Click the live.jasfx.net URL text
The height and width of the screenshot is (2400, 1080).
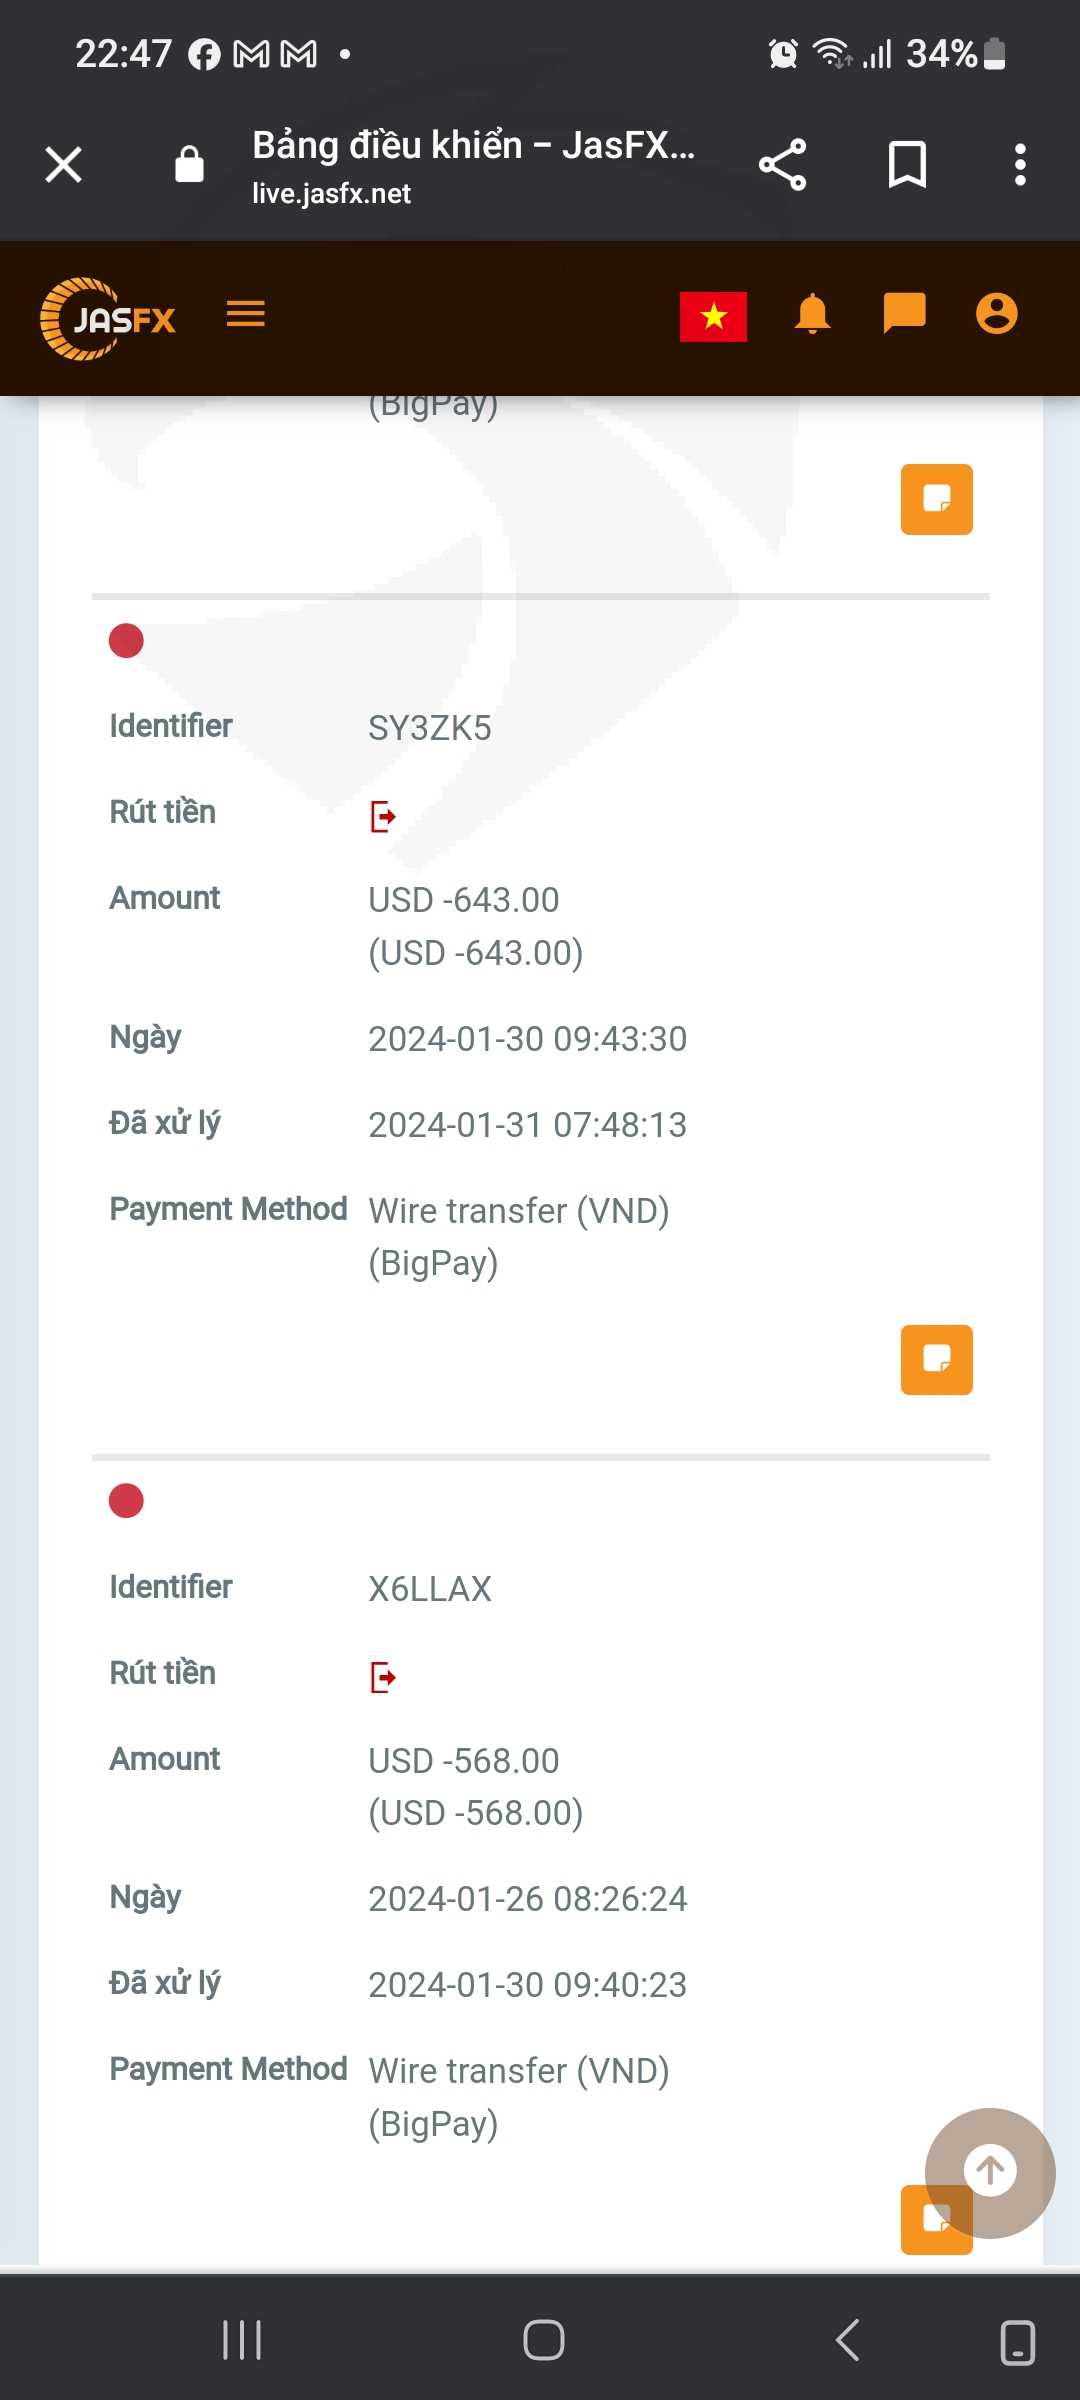pyautogui.click(x=331, y=194)
